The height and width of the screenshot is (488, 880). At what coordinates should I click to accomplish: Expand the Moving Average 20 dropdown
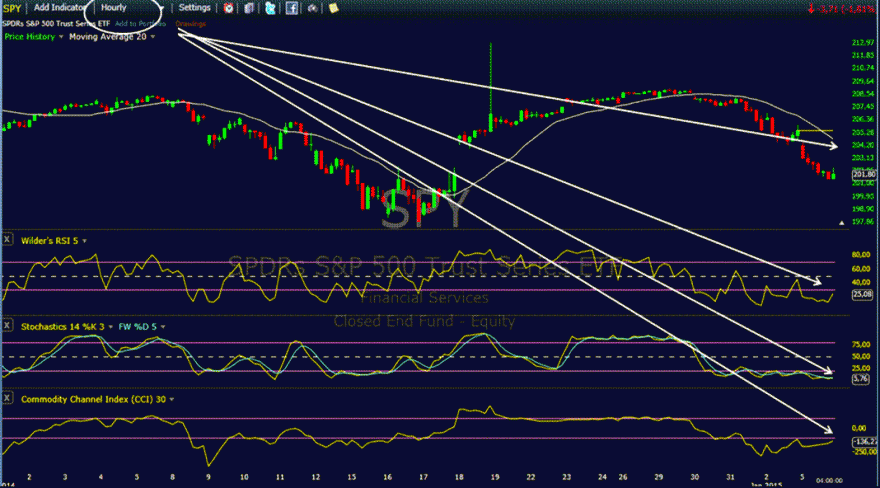153,37
